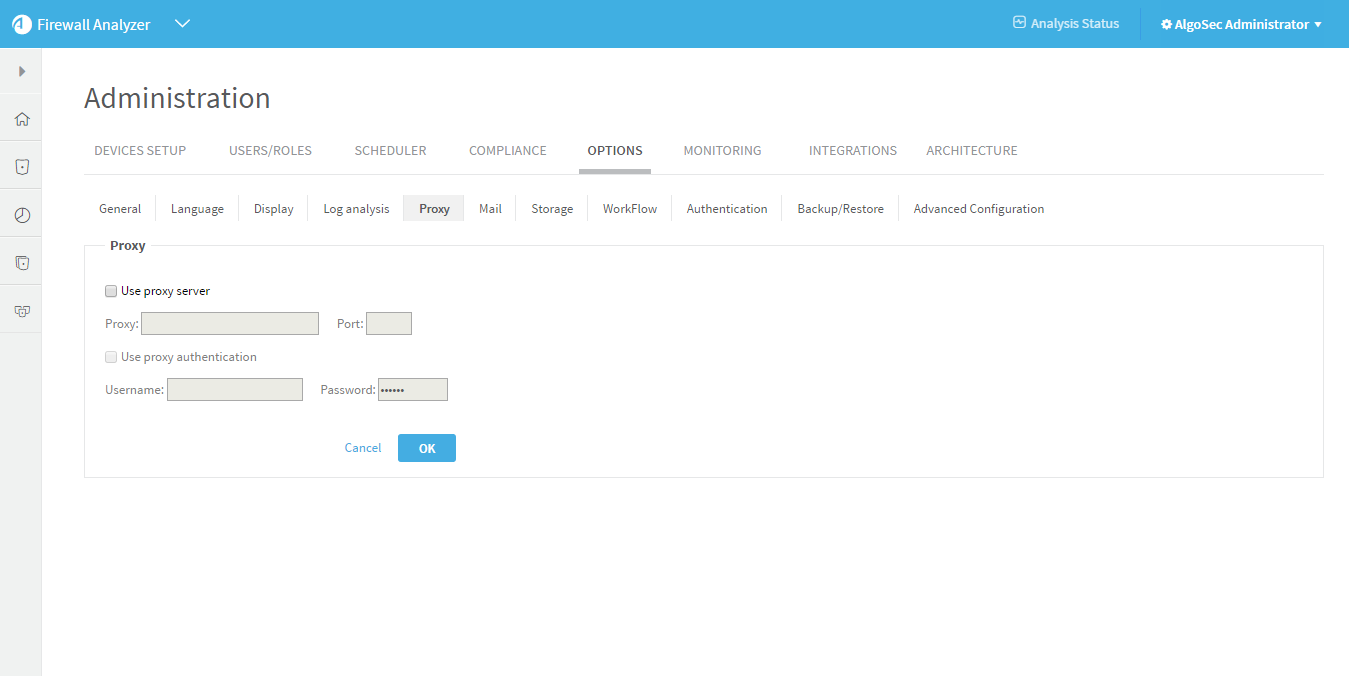This screenshot has width=1349, height=676.
Task: Expand the left sidebar with the arrow
Action: [21, 71]
